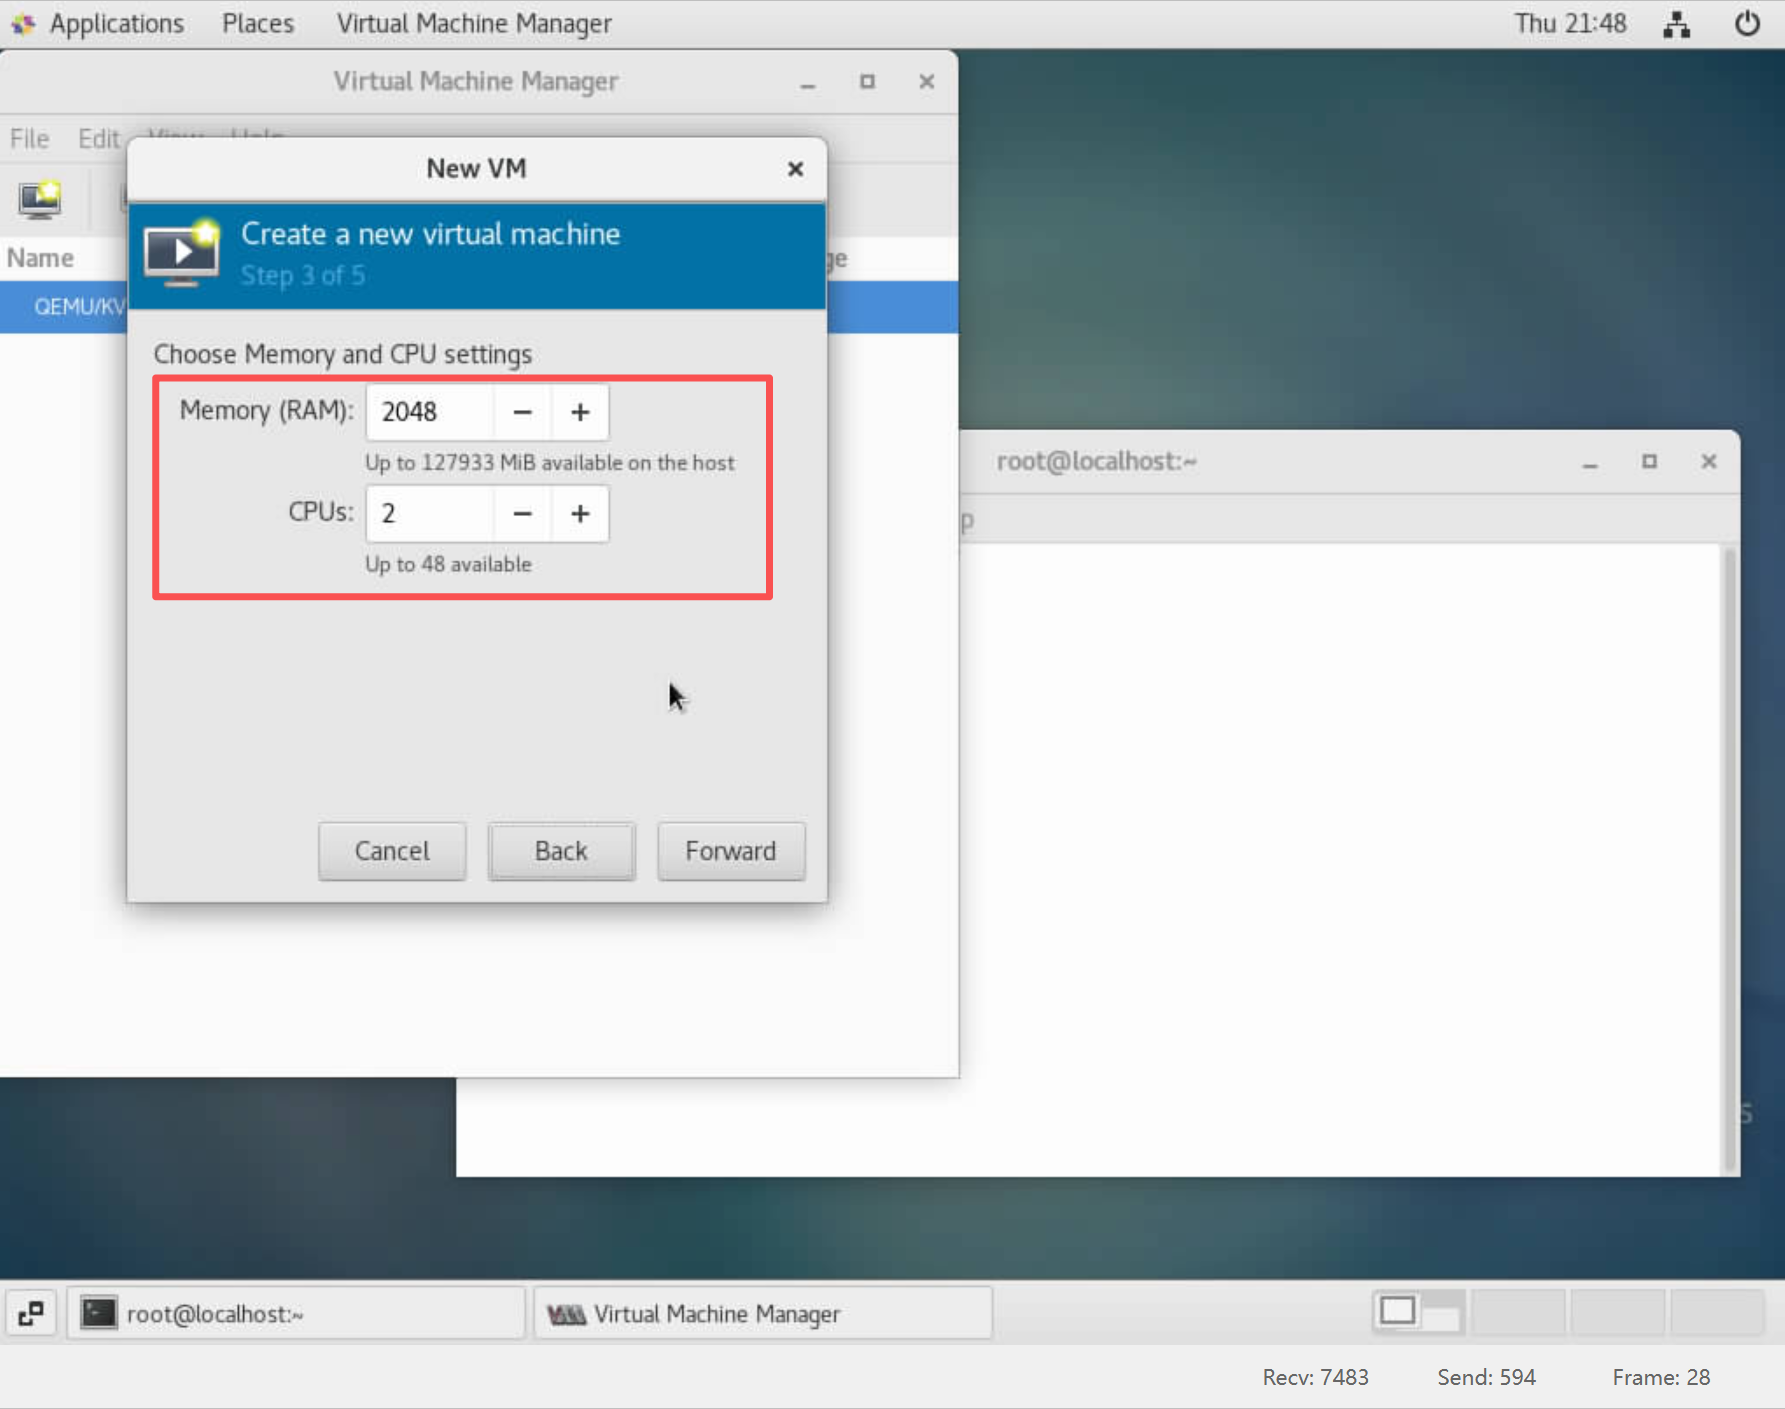Open the Places menu
This screenshot has width=1785, height=1409.
(x=258, y=24)
